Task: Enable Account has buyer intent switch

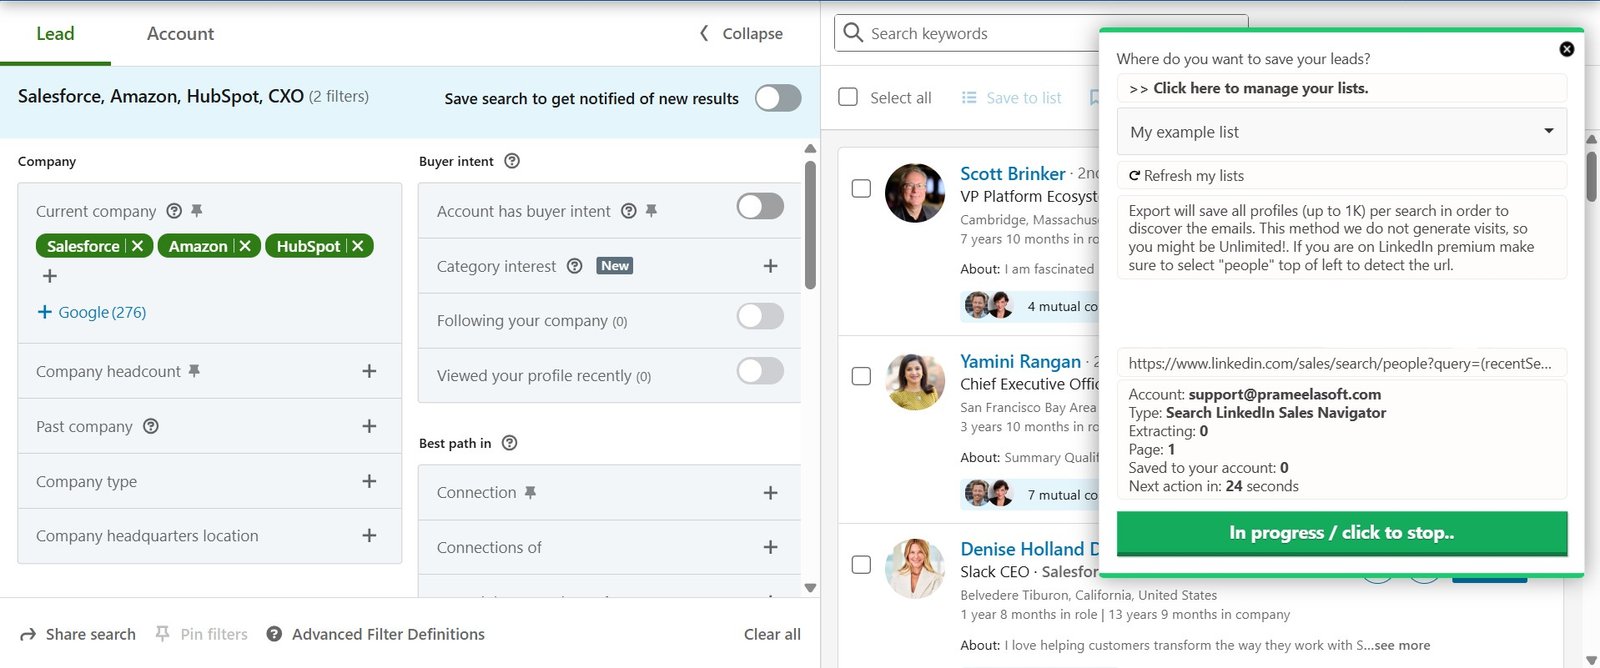Action: [x=760, y=207]
